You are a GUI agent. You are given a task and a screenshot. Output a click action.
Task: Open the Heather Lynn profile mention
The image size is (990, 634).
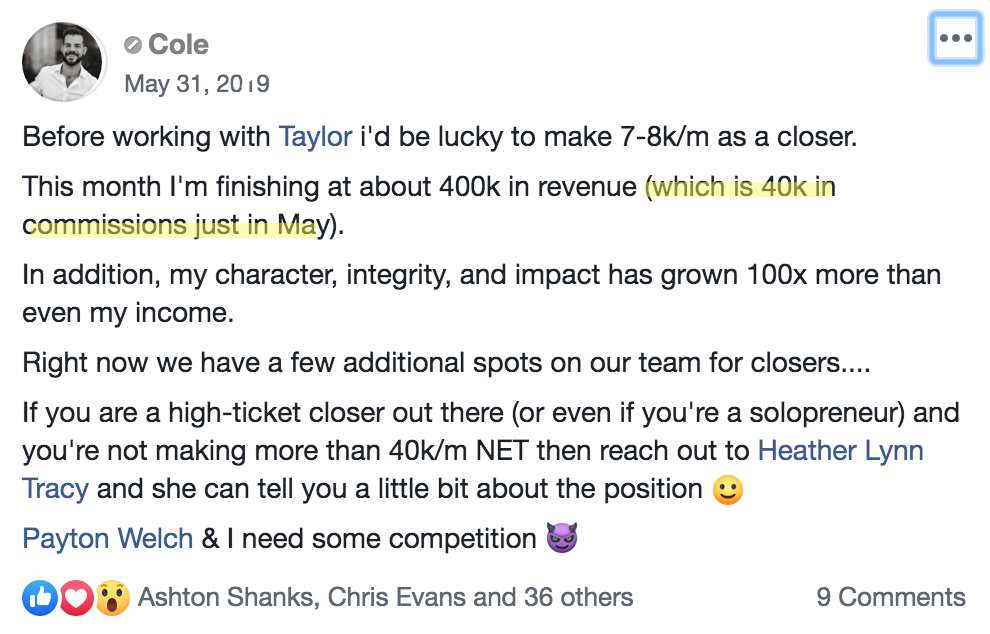[840, 450]
